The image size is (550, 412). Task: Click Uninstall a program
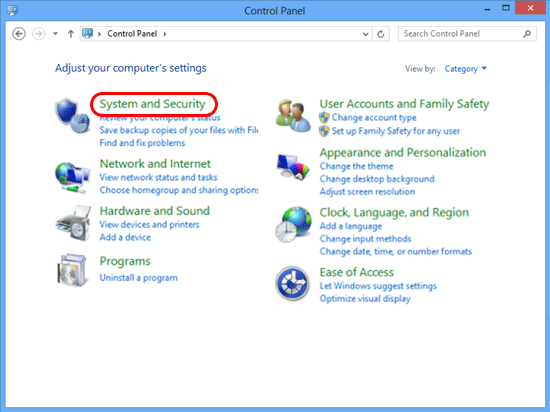pyautogui.click(x=138, y=278)
